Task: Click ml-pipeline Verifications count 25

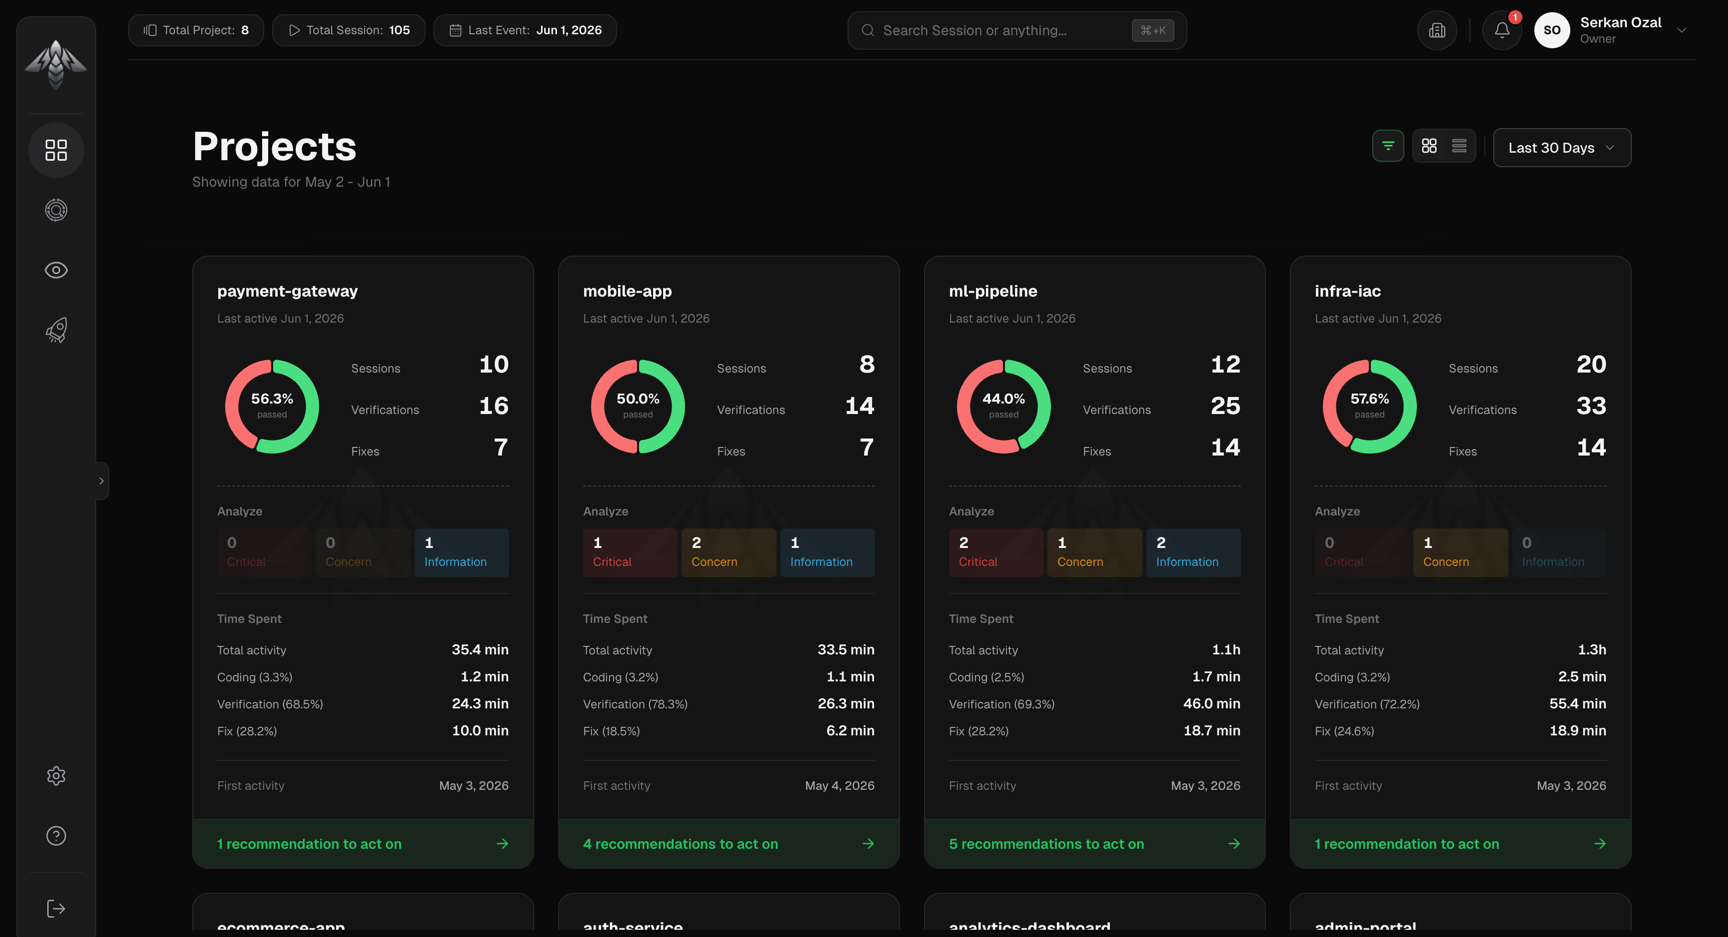Action: click(x=1225, y=406)
